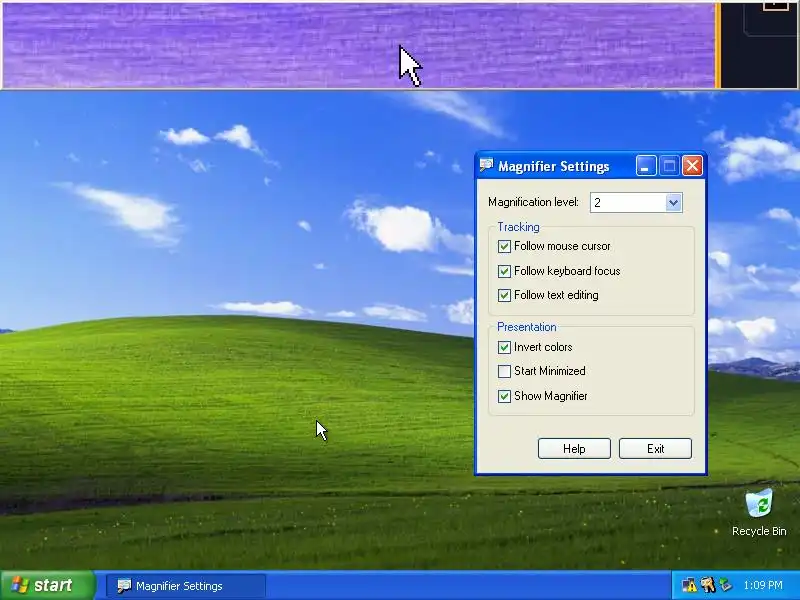The width and height of the screenshot is (800, 600).
Task: Click the Magnifier Settings title bar
Action: click(x=591, y=166)
